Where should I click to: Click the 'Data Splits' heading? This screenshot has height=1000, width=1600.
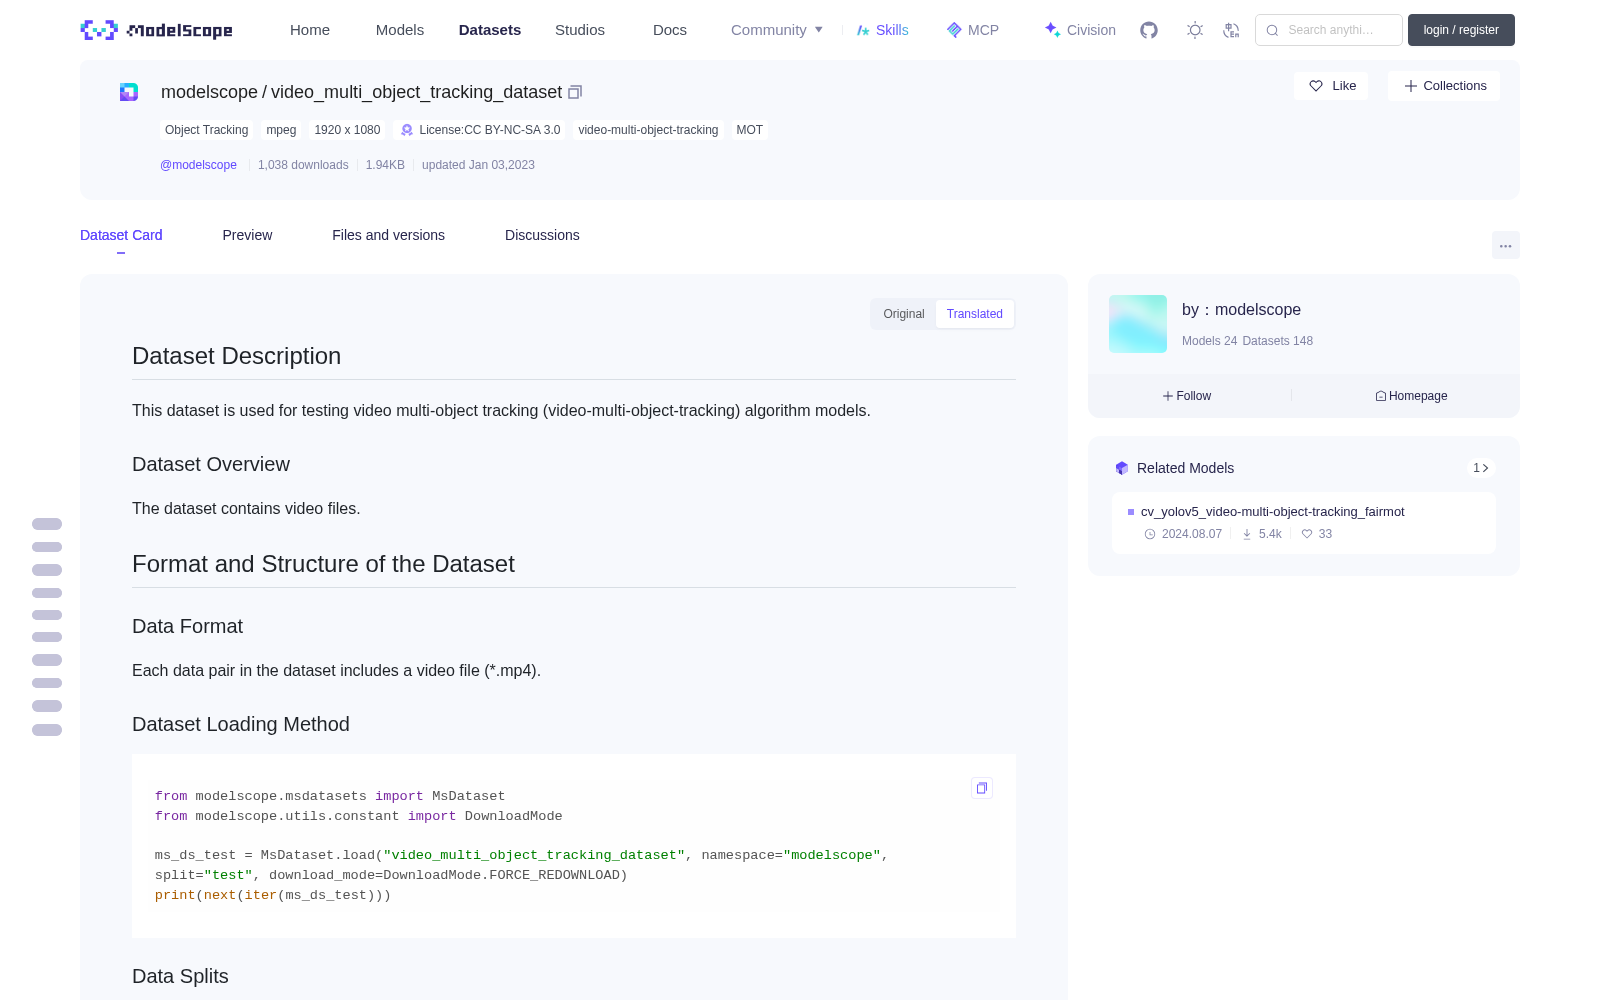[180, 976]
